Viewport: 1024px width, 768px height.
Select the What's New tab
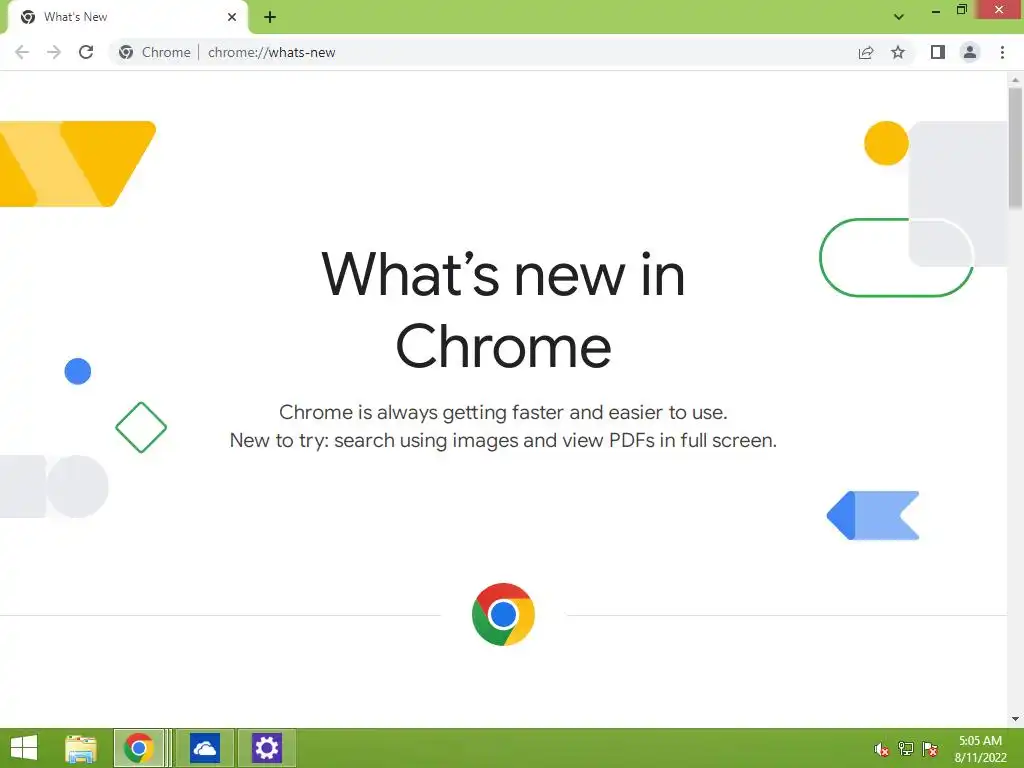point(127,17)
